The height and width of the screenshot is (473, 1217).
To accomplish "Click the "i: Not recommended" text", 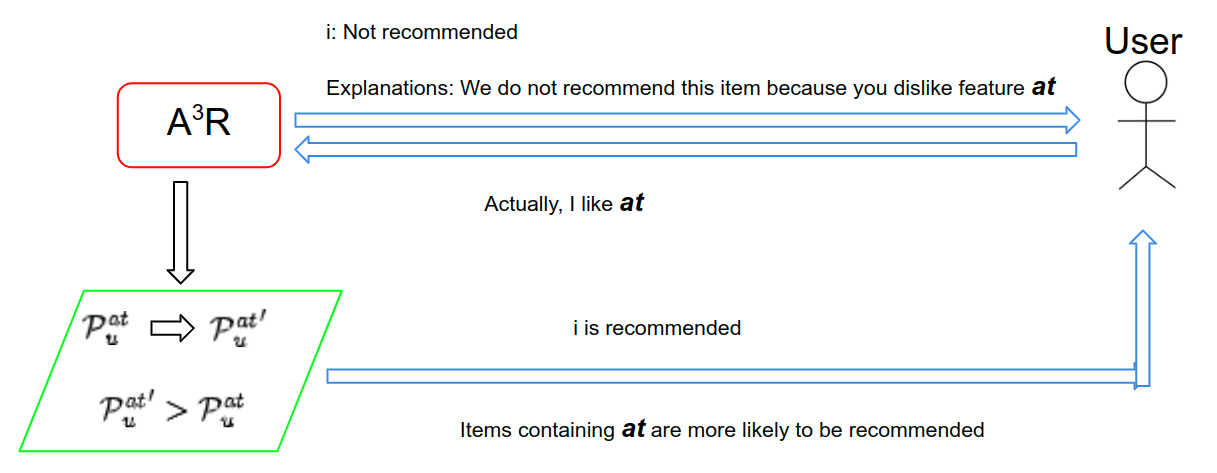I will tap(420, 32).
